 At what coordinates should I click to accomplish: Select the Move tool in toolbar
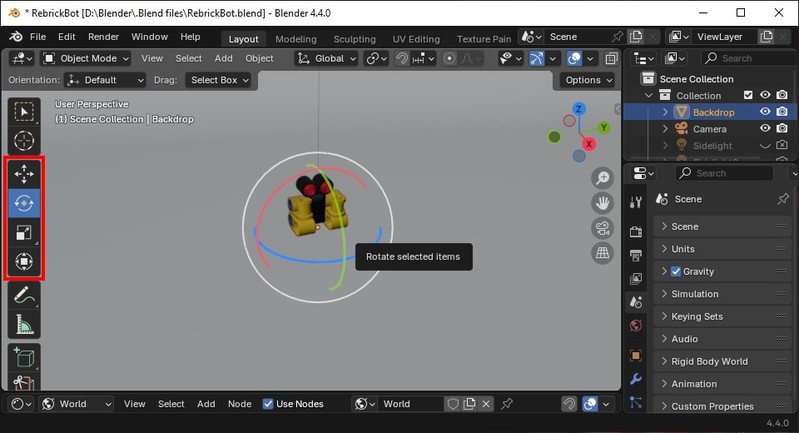[23, 174]
